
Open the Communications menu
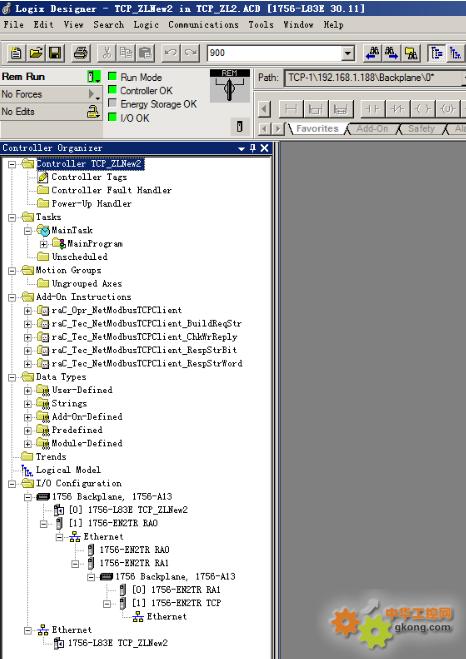click(203, 25)
